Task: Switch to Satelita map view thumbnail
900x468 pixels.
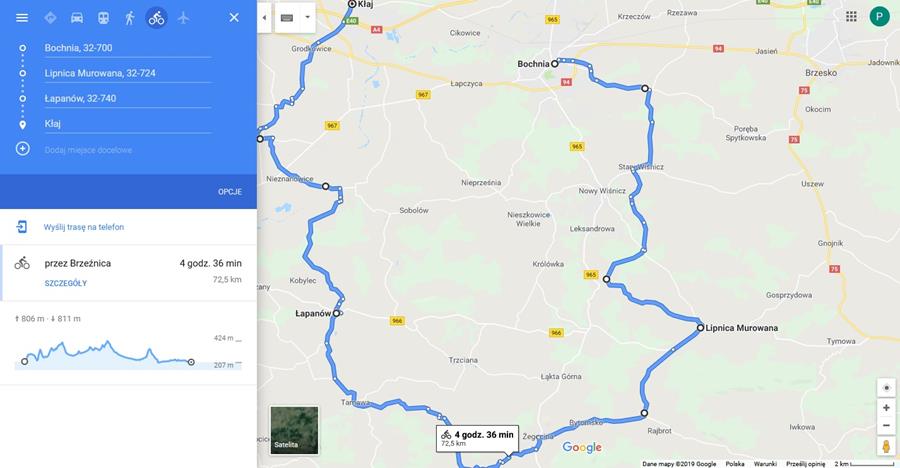Action: tap(294, 430)
